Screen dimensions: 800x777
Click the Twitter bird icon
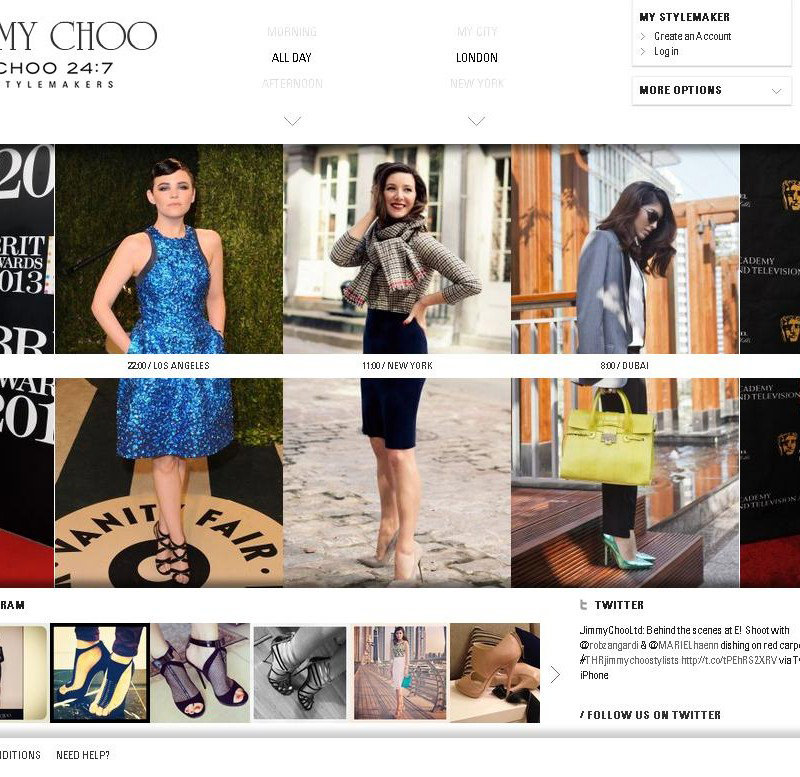[x=583, y=605]
